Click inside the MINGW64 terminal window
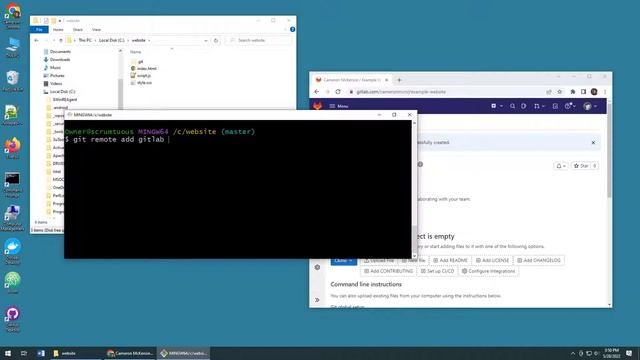Screen dimensions: 640x360 238,189
